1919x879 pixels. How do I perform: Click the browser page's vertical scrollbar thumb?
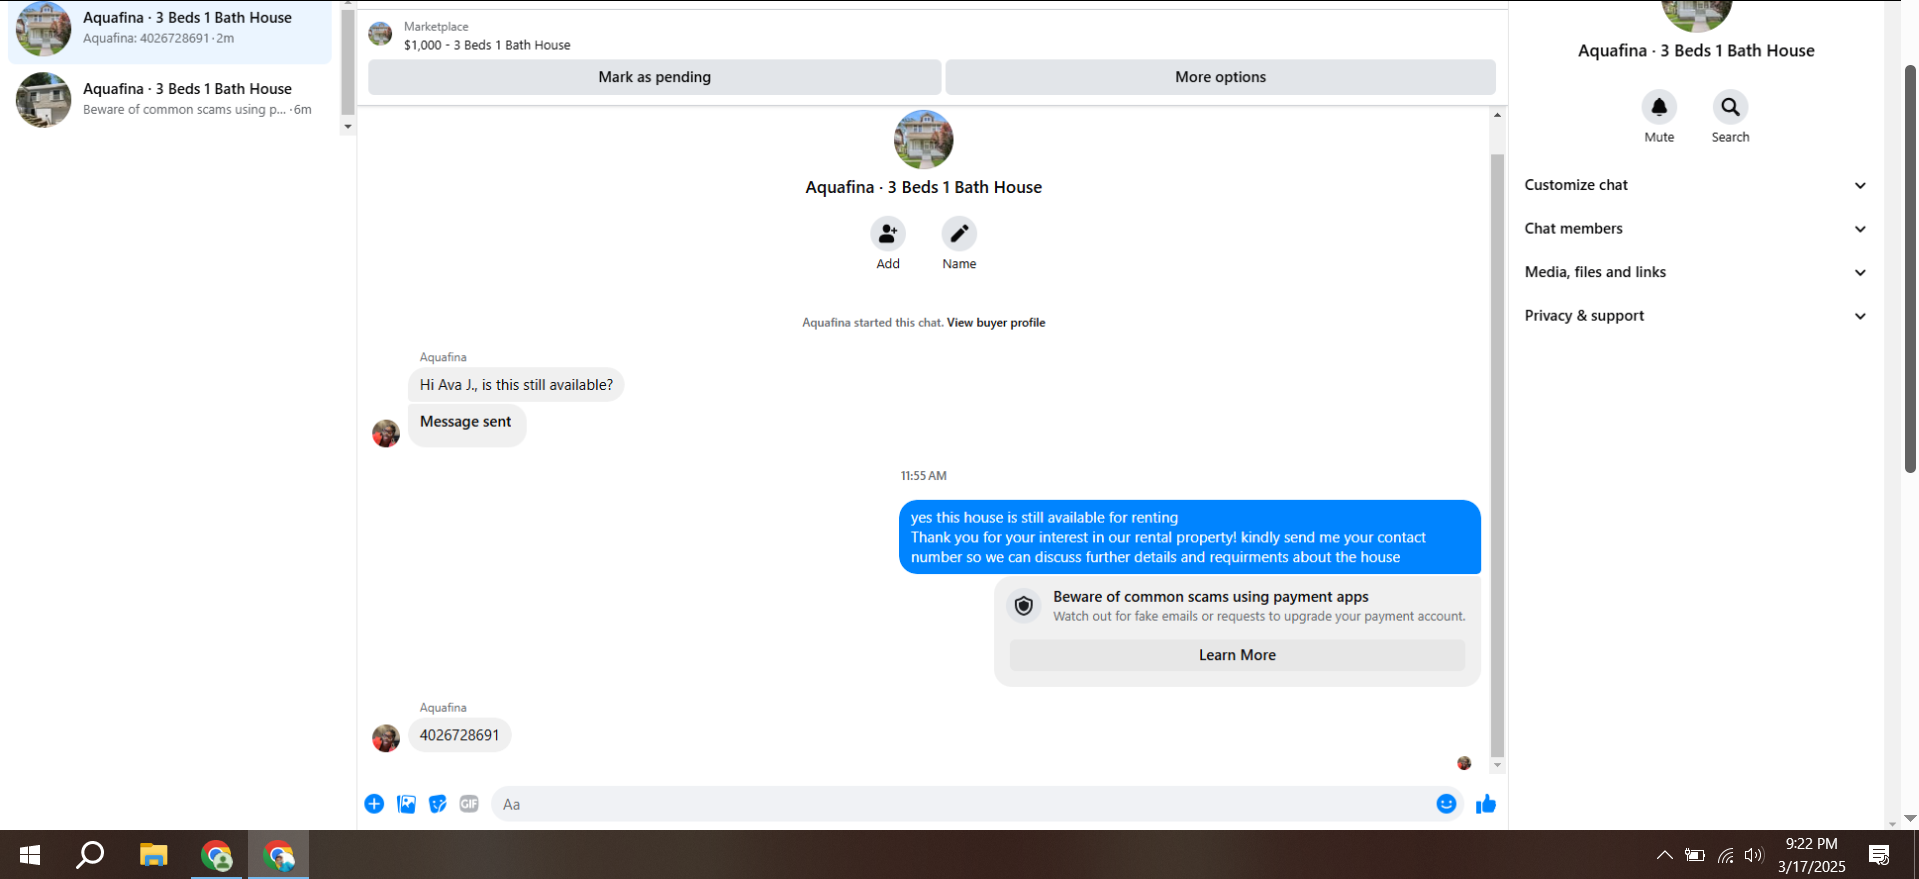1910,268
